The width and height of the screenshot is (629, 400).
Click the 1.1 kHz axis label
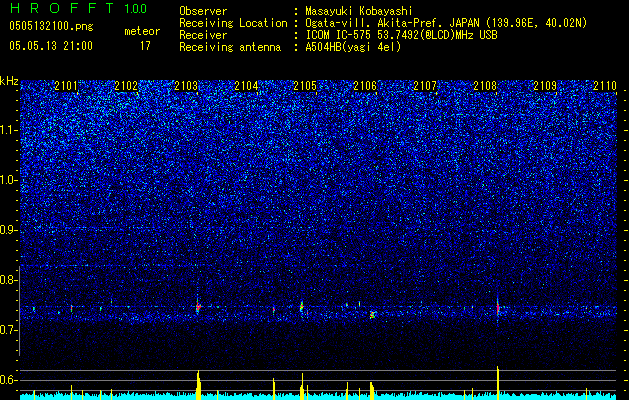point(9,130)
